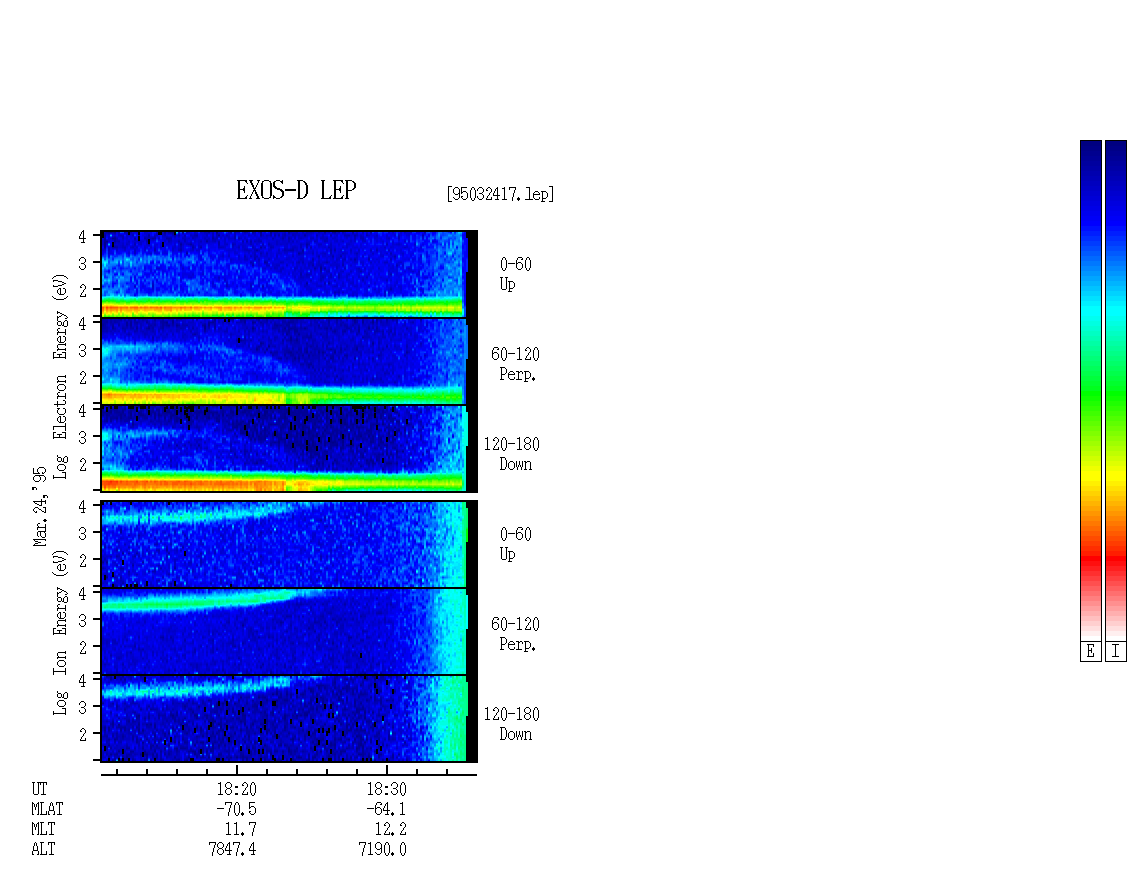Viewport: 1130px width, 875px height.
Task: Click the 18:30 tick on time axis
Action: tap(387, 770)
